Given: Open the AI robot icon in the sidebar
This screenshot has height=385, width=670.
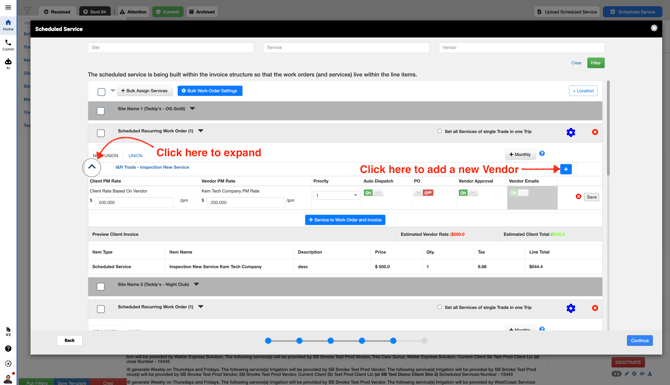Looking at the screenshot, I should (8, 64).
